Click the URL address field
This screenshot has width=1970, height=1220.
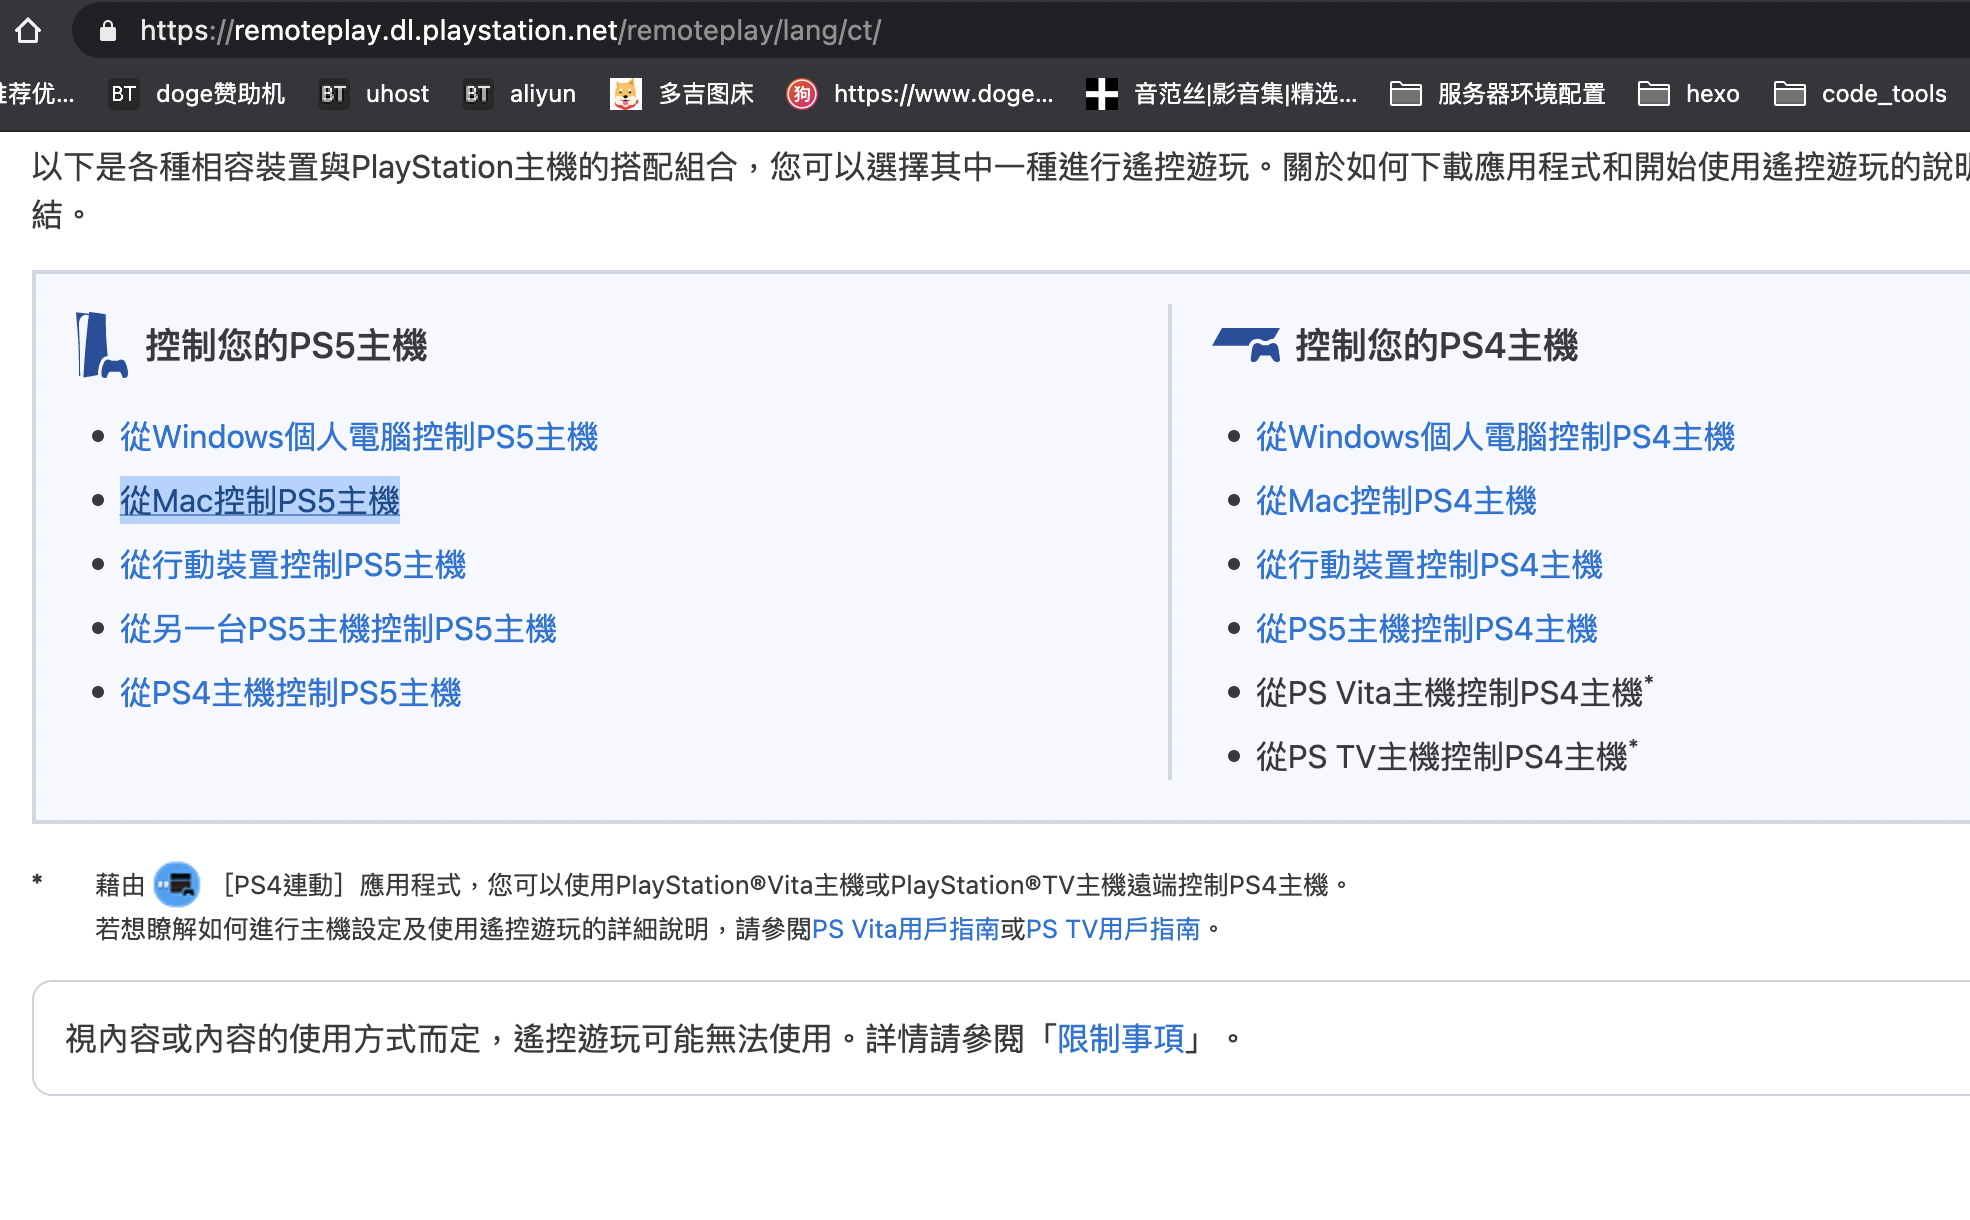pos(1020,30)
